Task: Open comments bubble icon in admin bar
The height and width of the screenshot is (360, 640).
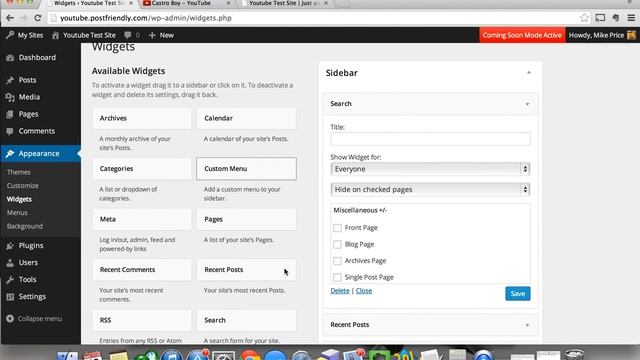Action: click(128, 35)
